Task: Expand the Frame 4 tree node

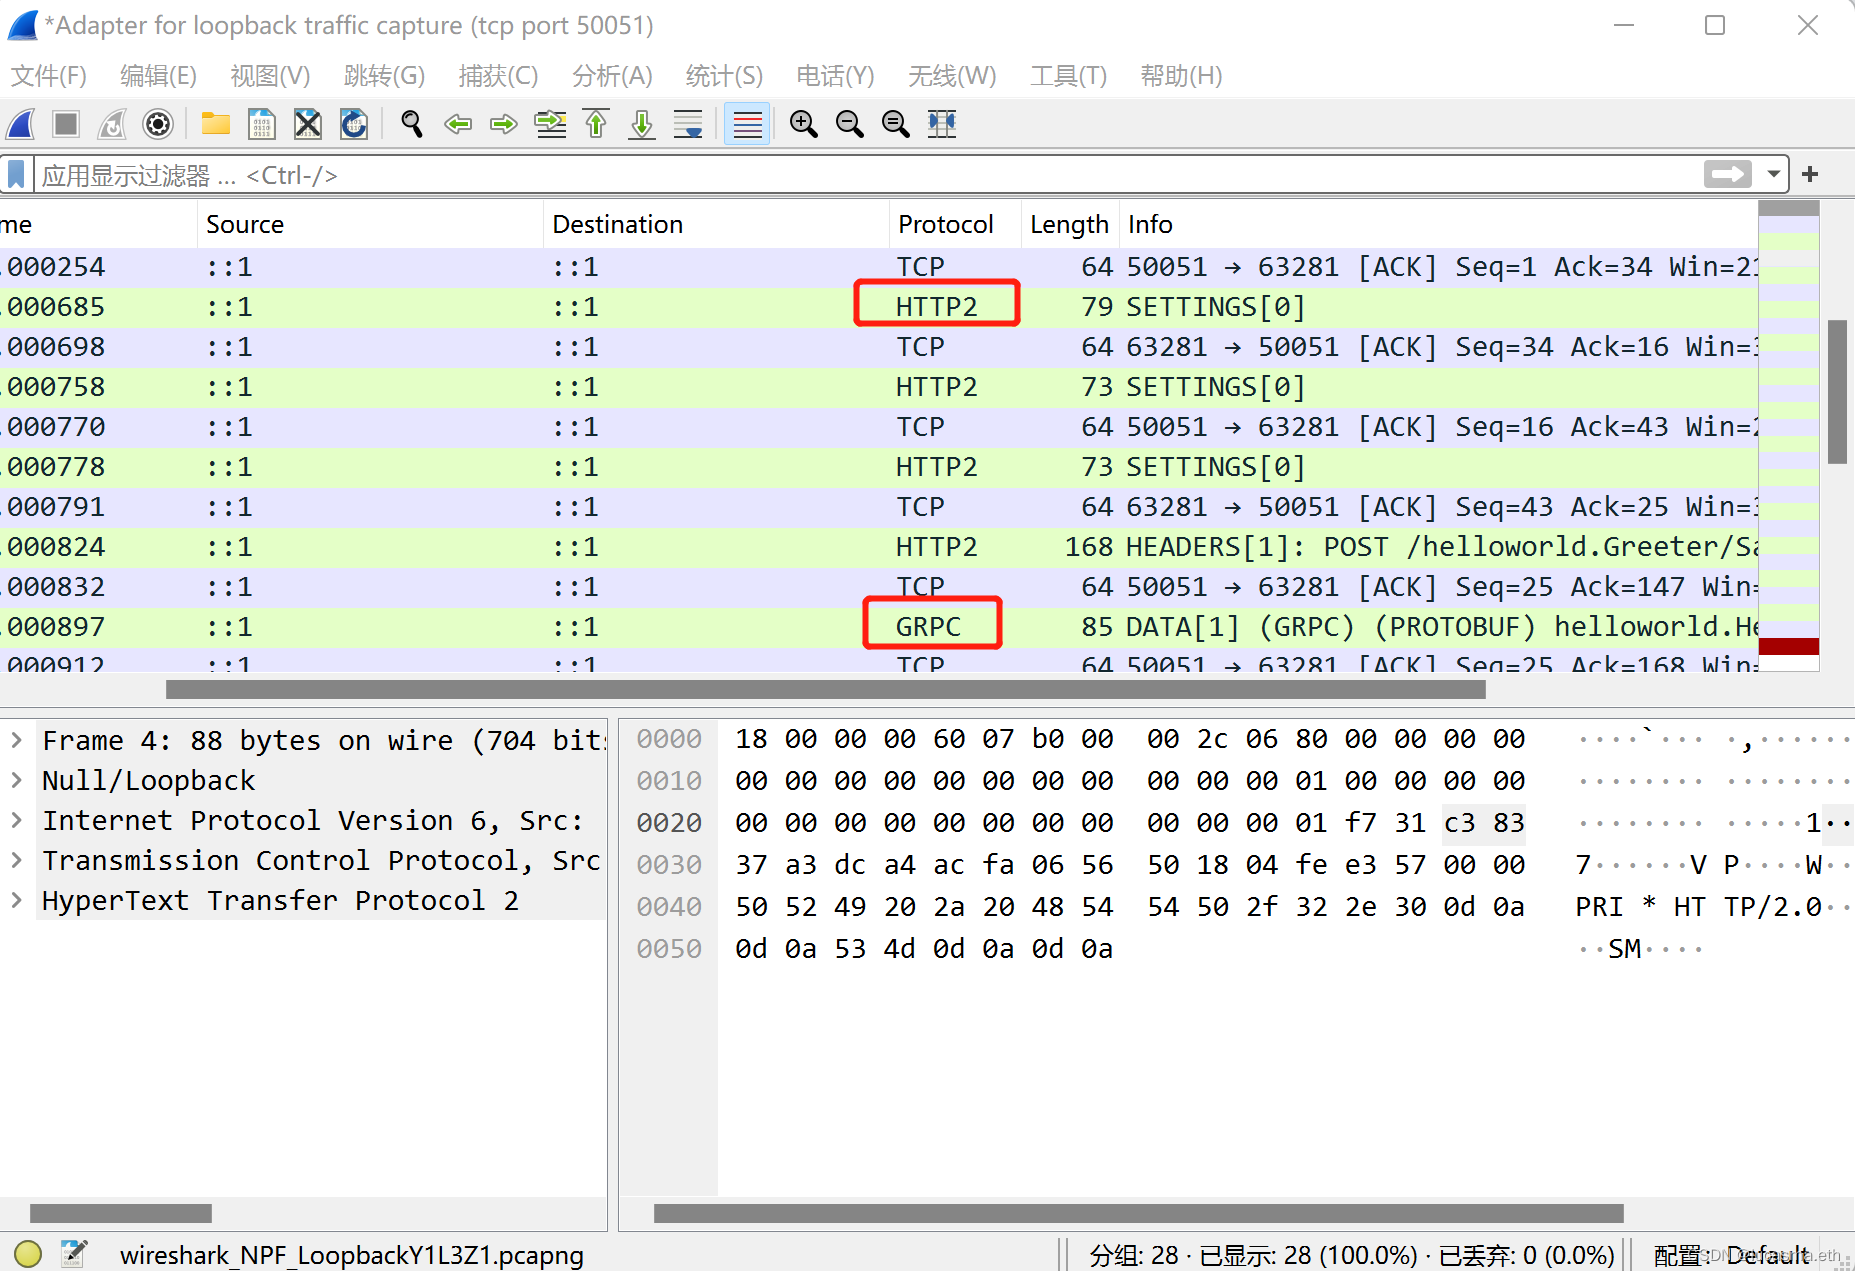Action: 16,740
